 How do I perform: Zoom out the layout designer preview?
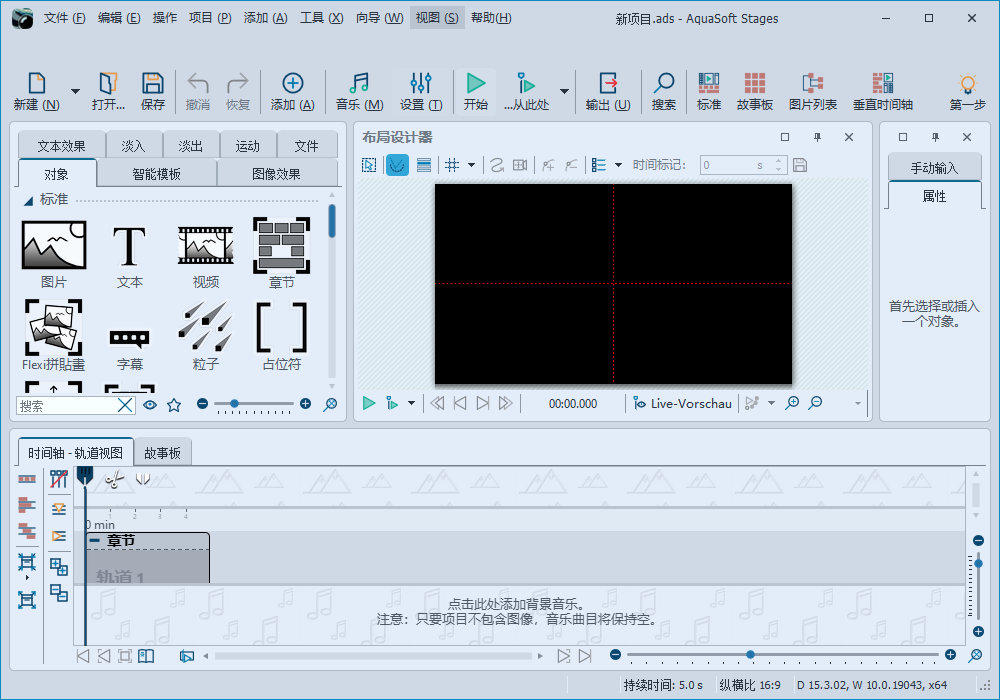pyautogui.click(x=815, y=403)
